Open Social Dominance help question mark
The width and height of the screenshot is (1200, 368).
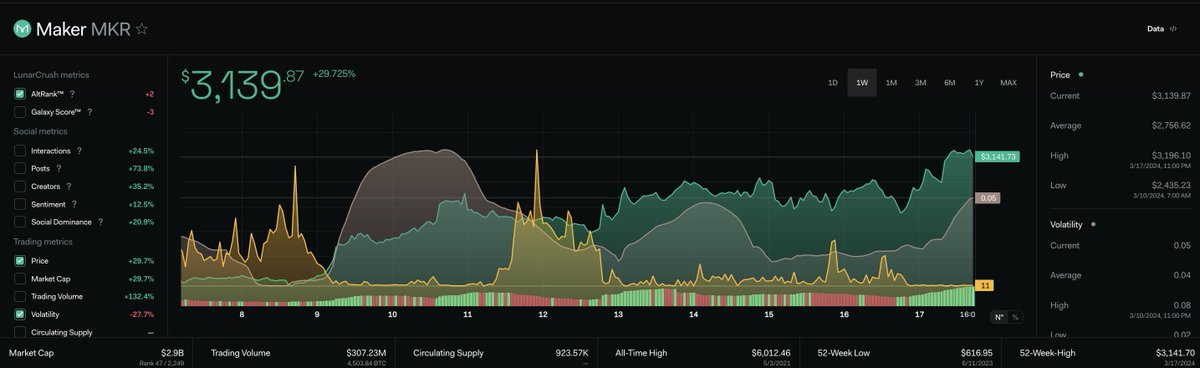[101, 223]
